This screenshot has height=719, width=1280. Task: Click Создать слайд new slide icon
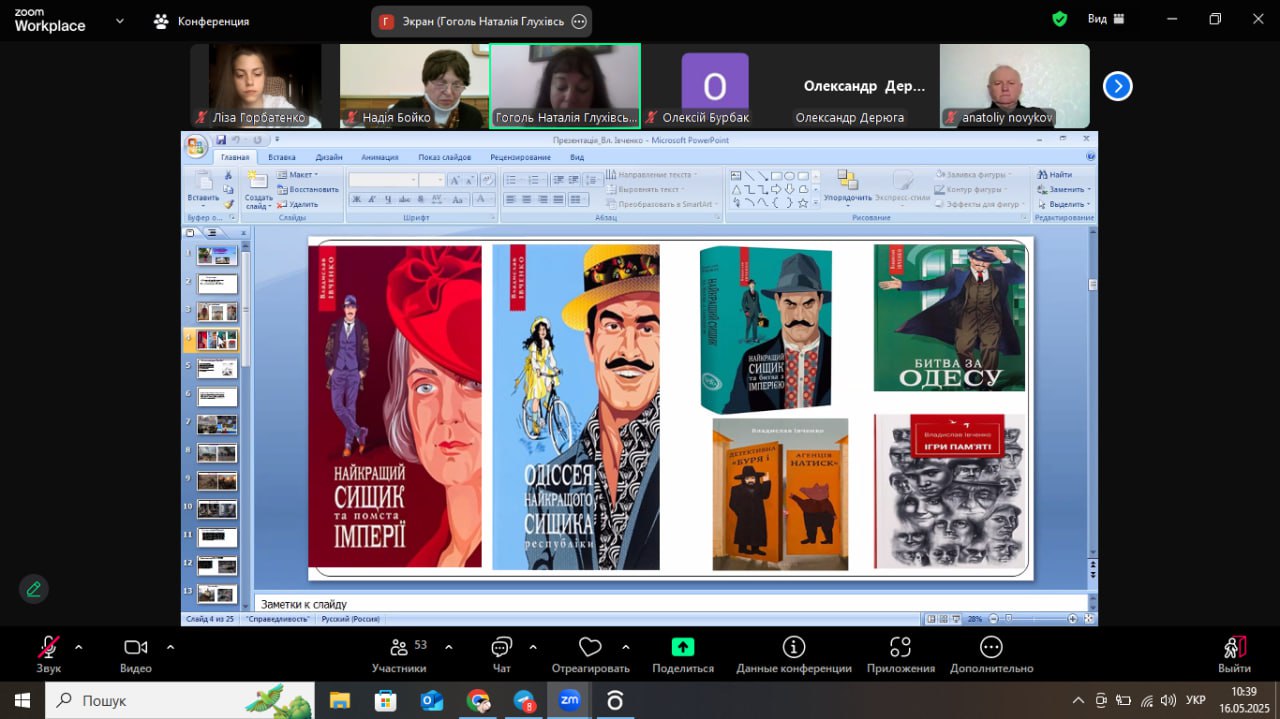click(x=258, y=180)
